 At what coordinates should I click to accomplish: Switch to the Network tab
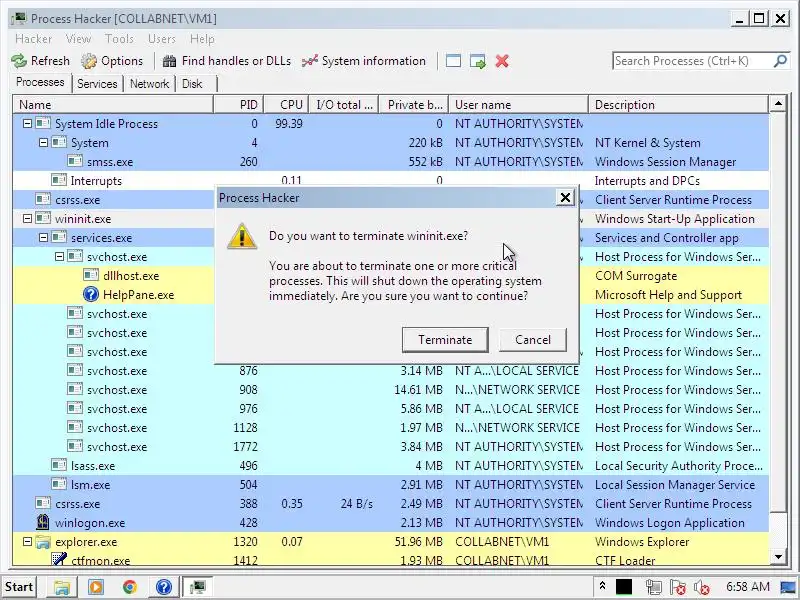149,84
